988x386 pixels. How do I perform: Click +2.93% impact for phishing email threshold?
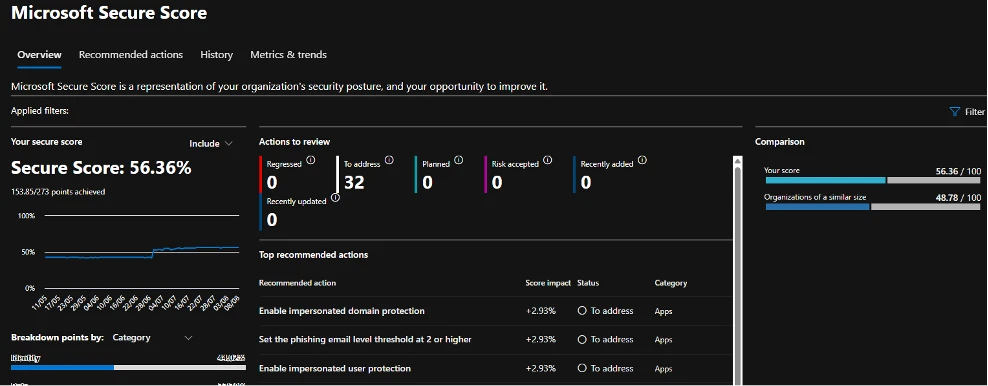541,339
